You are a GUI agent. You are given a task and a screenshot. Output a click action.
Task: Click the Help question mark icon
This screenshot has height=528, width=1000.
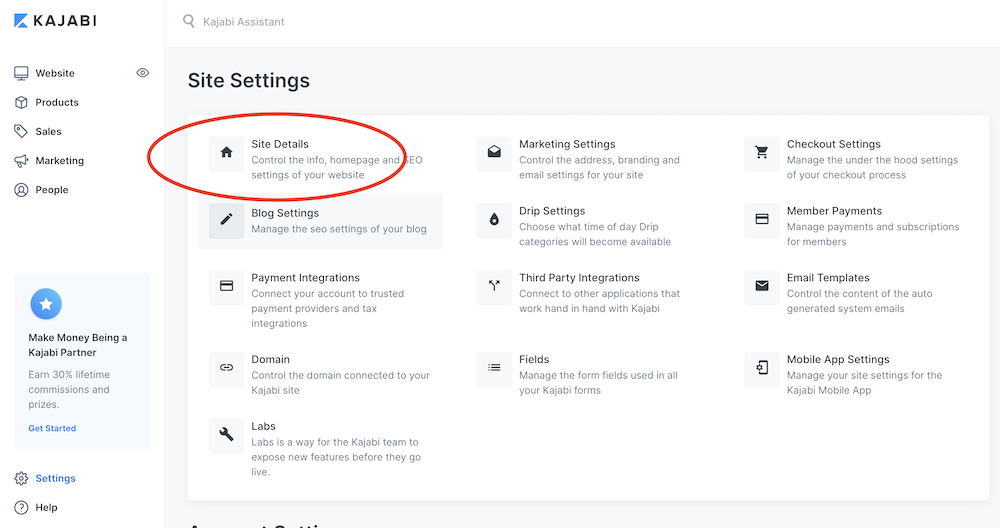point(21,508)
